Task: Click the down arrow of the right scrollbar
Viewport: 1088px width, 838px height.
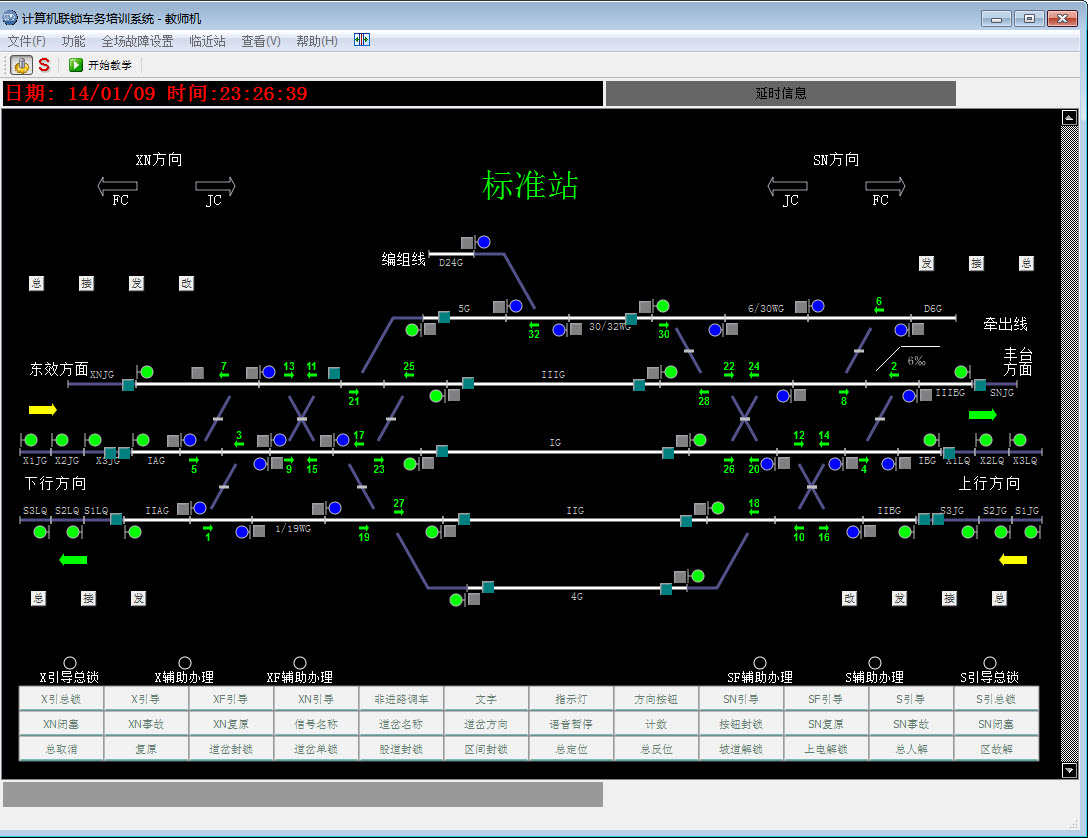Action: 1069,771
